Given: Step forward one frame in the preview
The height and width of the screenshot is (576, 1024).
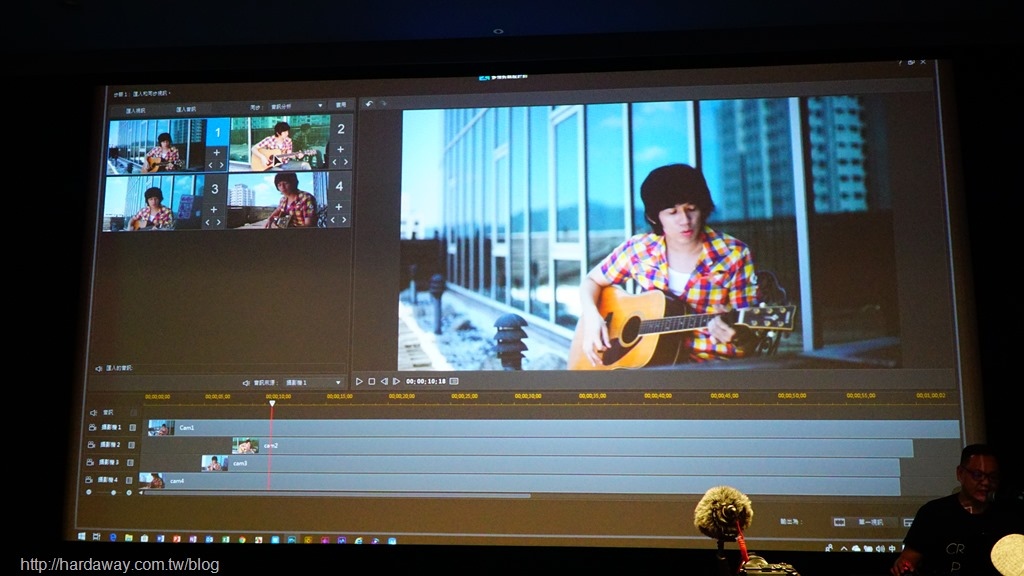Looking at the screenshot, I should 396,381.
